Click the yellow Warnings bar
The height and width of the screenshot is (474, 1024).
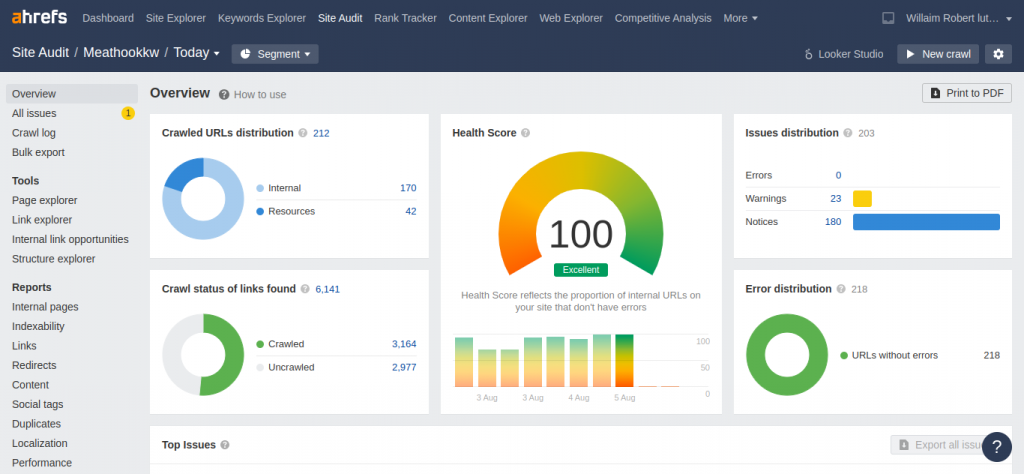[862, 198]
